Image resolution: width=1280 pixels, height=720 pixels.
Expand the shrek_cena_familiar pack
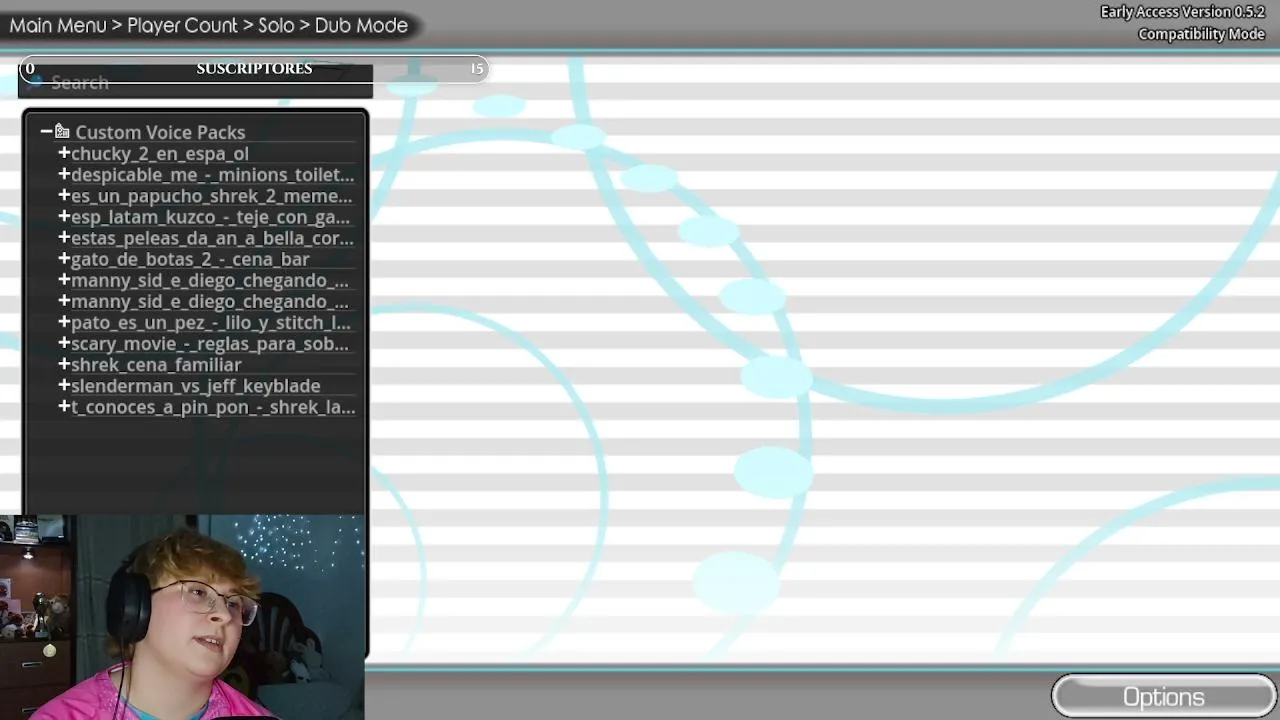click(64, 364)
